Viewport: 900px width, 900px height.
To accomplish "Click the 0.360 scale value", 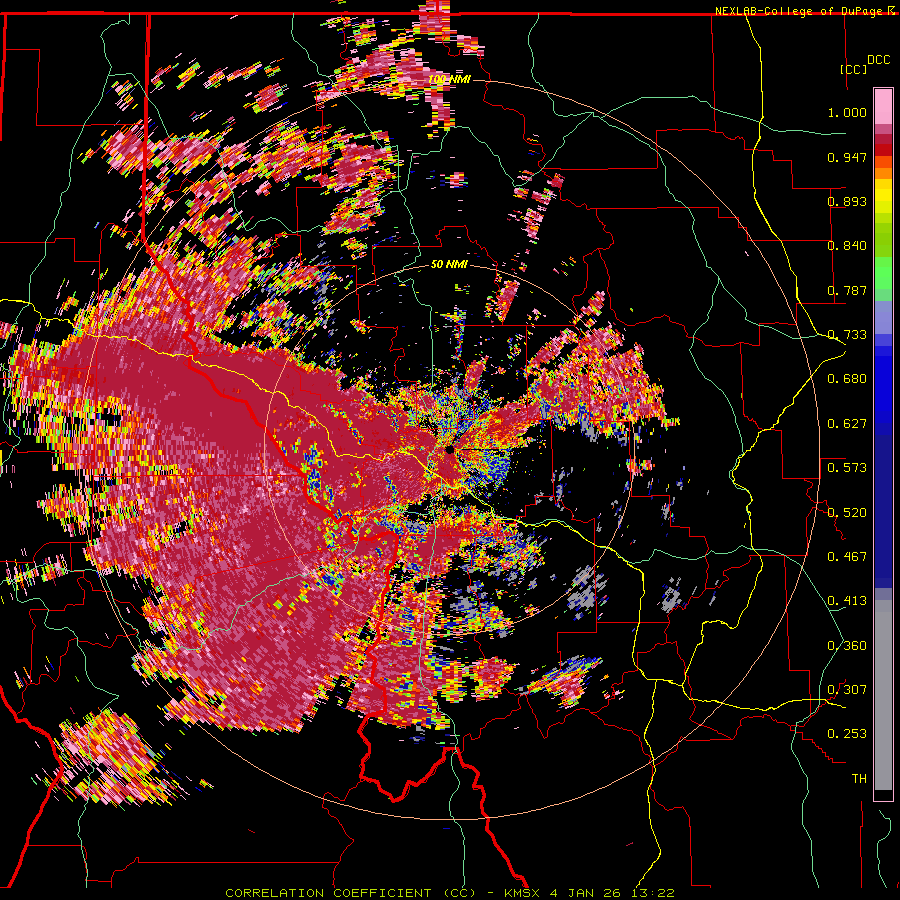I will 847,646.
